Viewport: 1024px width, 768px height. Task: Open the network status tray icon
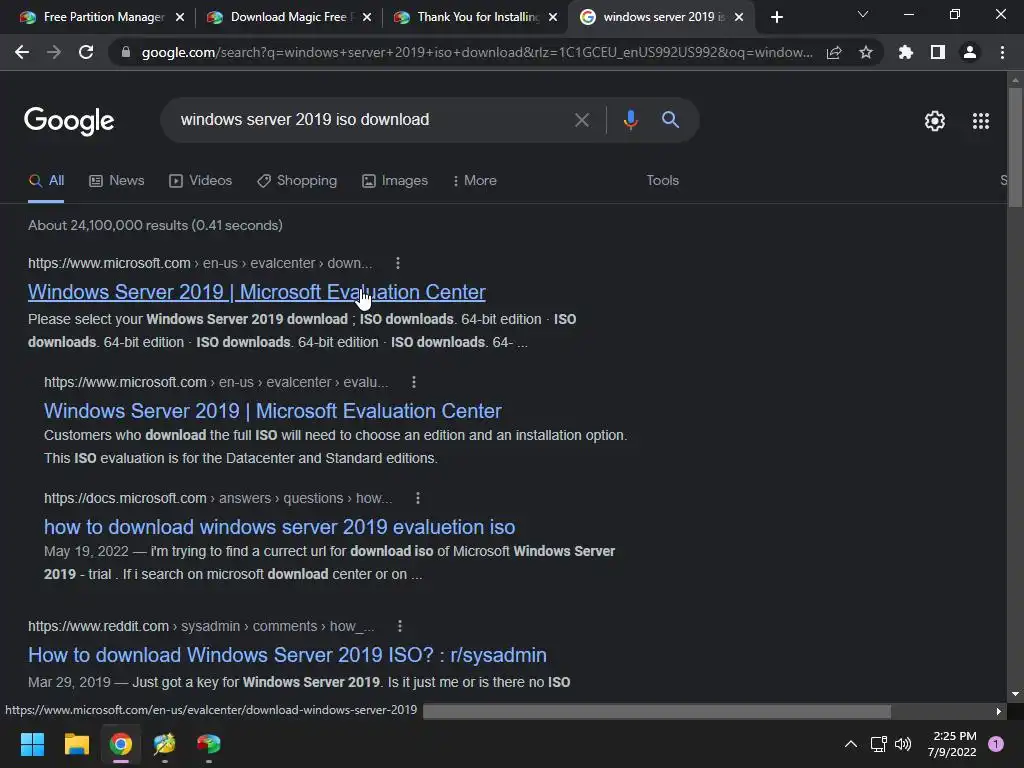point(878,744)
